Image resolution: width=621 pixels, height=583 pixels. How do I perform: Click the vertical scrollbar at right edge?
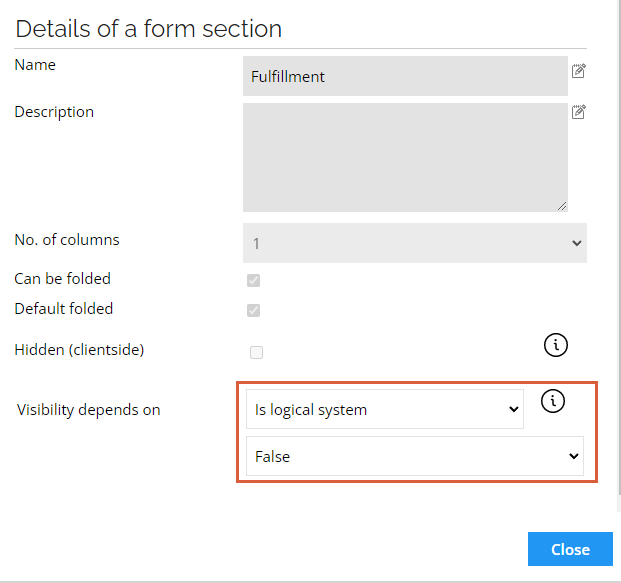[x=619, y=253]
